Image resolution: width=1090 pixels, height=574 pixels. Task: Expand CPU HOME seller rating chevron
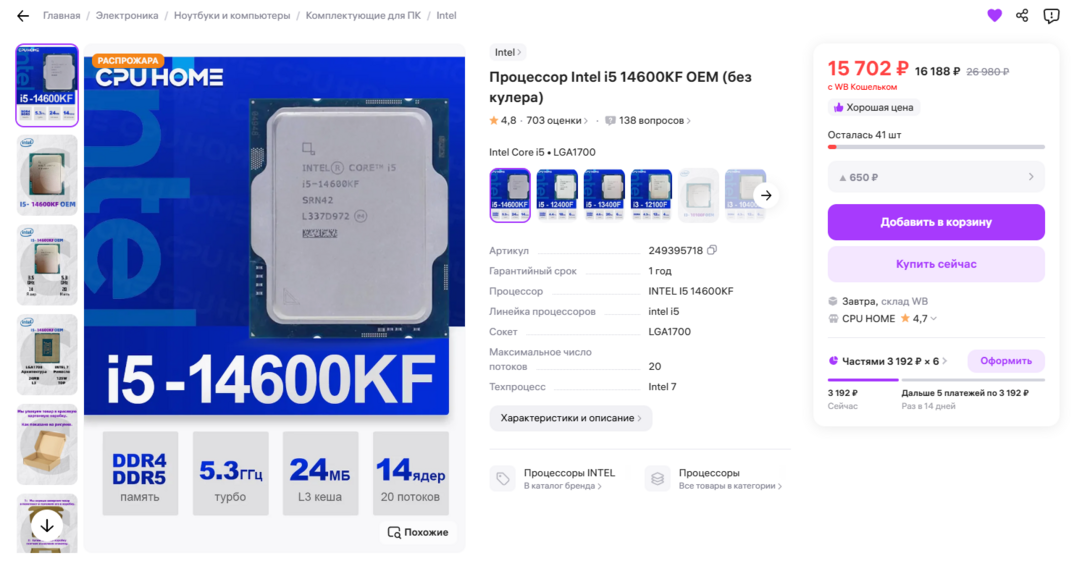(934, 319)
